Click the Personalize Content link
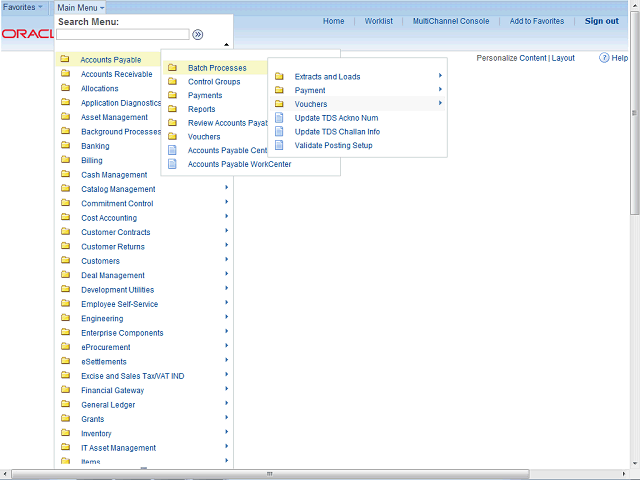This screenshot has height=480, width=640. (511, 58)
